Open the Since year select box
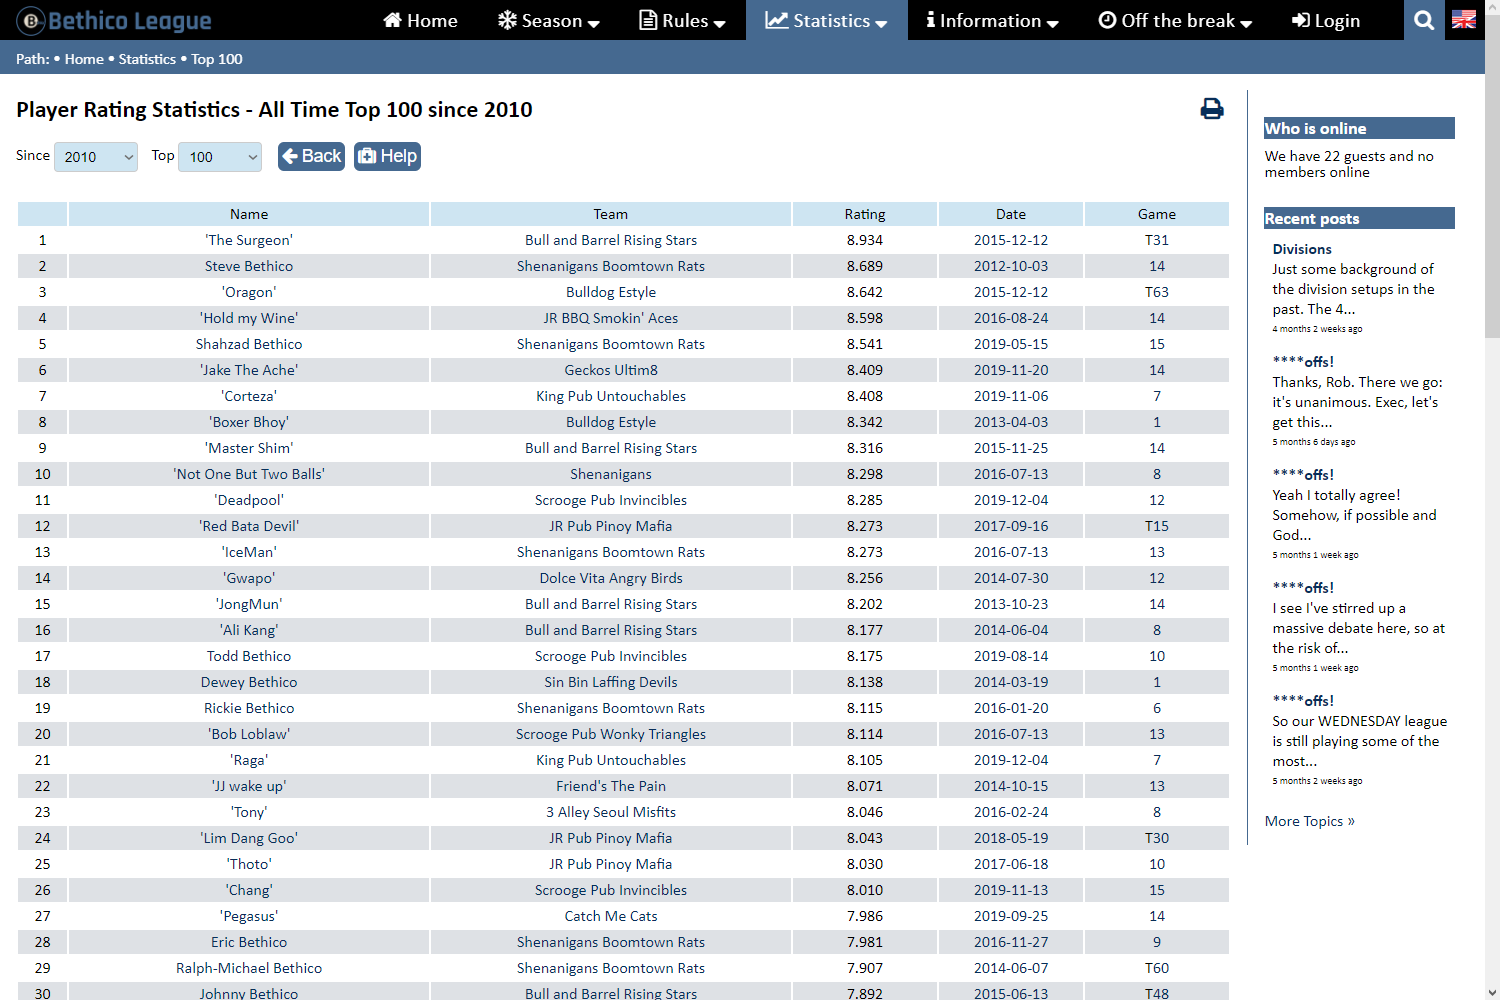Image resolution: width=1500 pixels, height=1000 pixels. [x=96, y=157]
